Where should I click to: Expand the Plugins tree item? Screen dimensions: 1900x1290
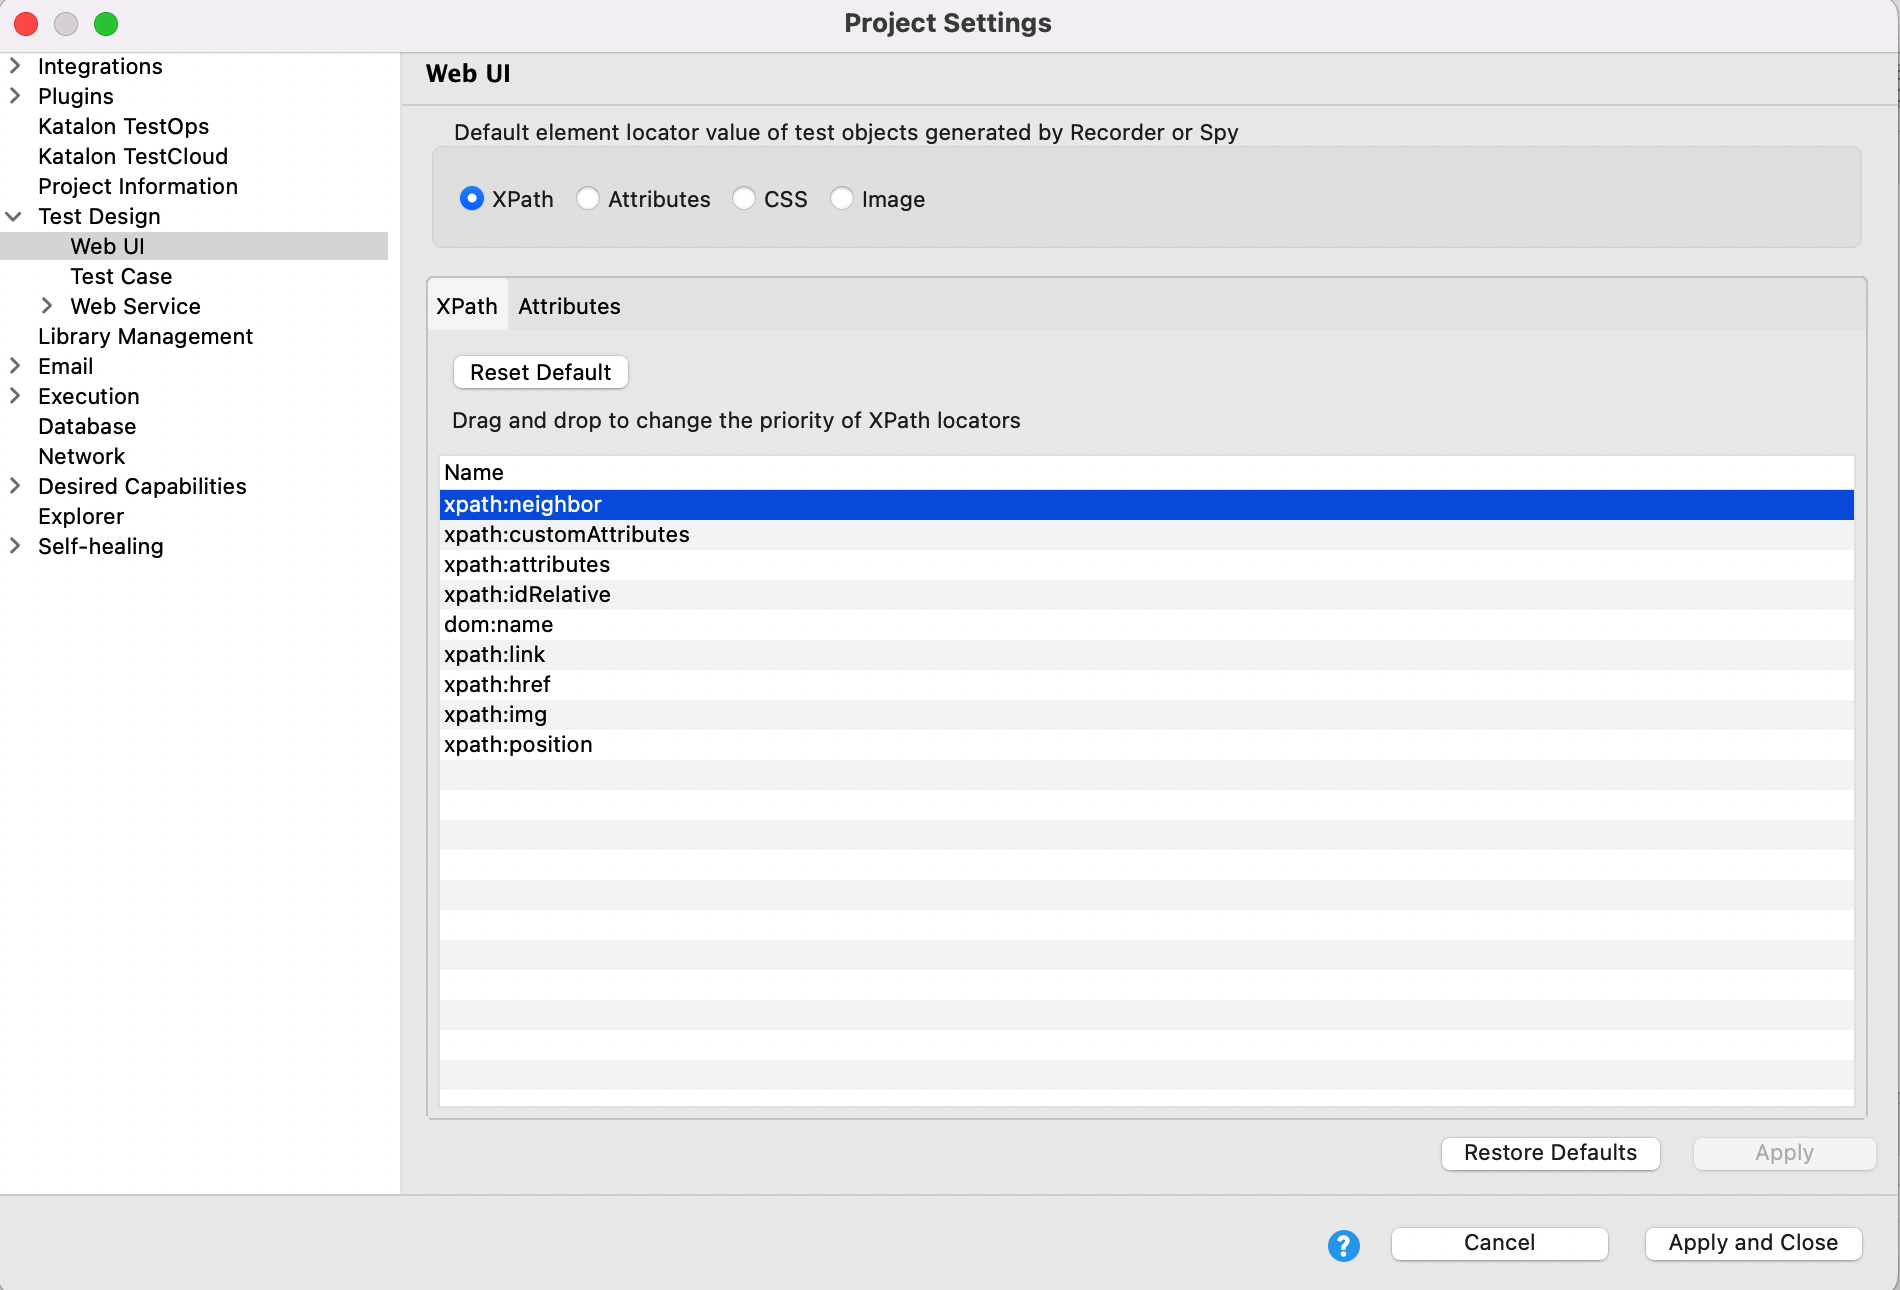(14, 96)
